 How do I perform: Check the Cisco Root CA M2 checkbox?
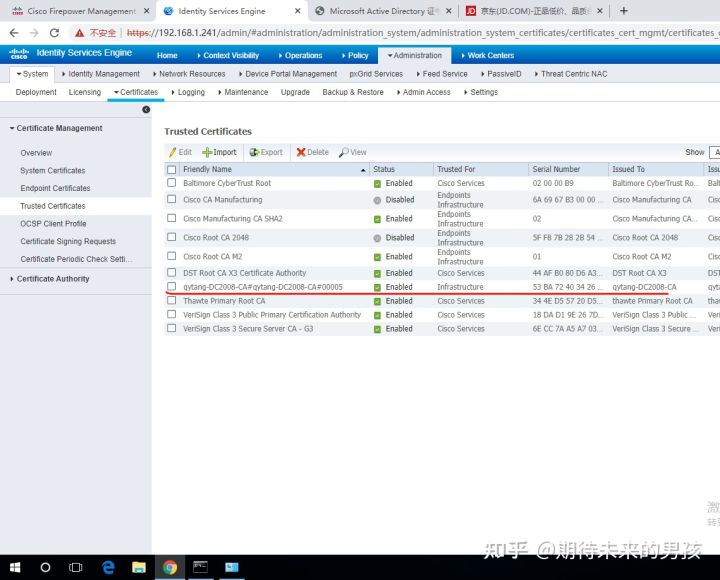pos(172,256)
